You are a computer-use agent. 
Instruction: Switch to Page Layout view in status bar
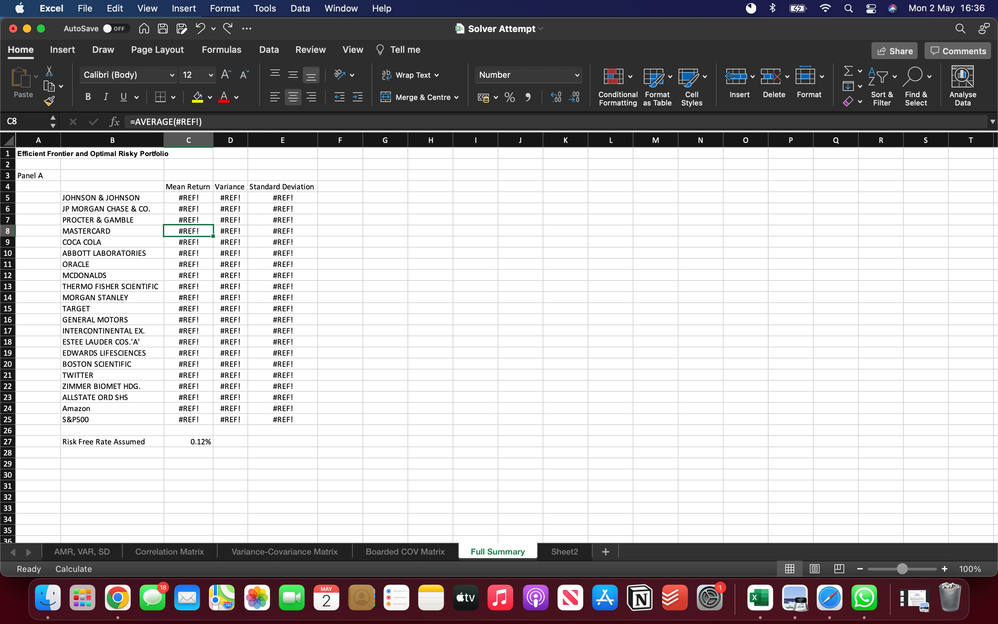click(814, 569)
